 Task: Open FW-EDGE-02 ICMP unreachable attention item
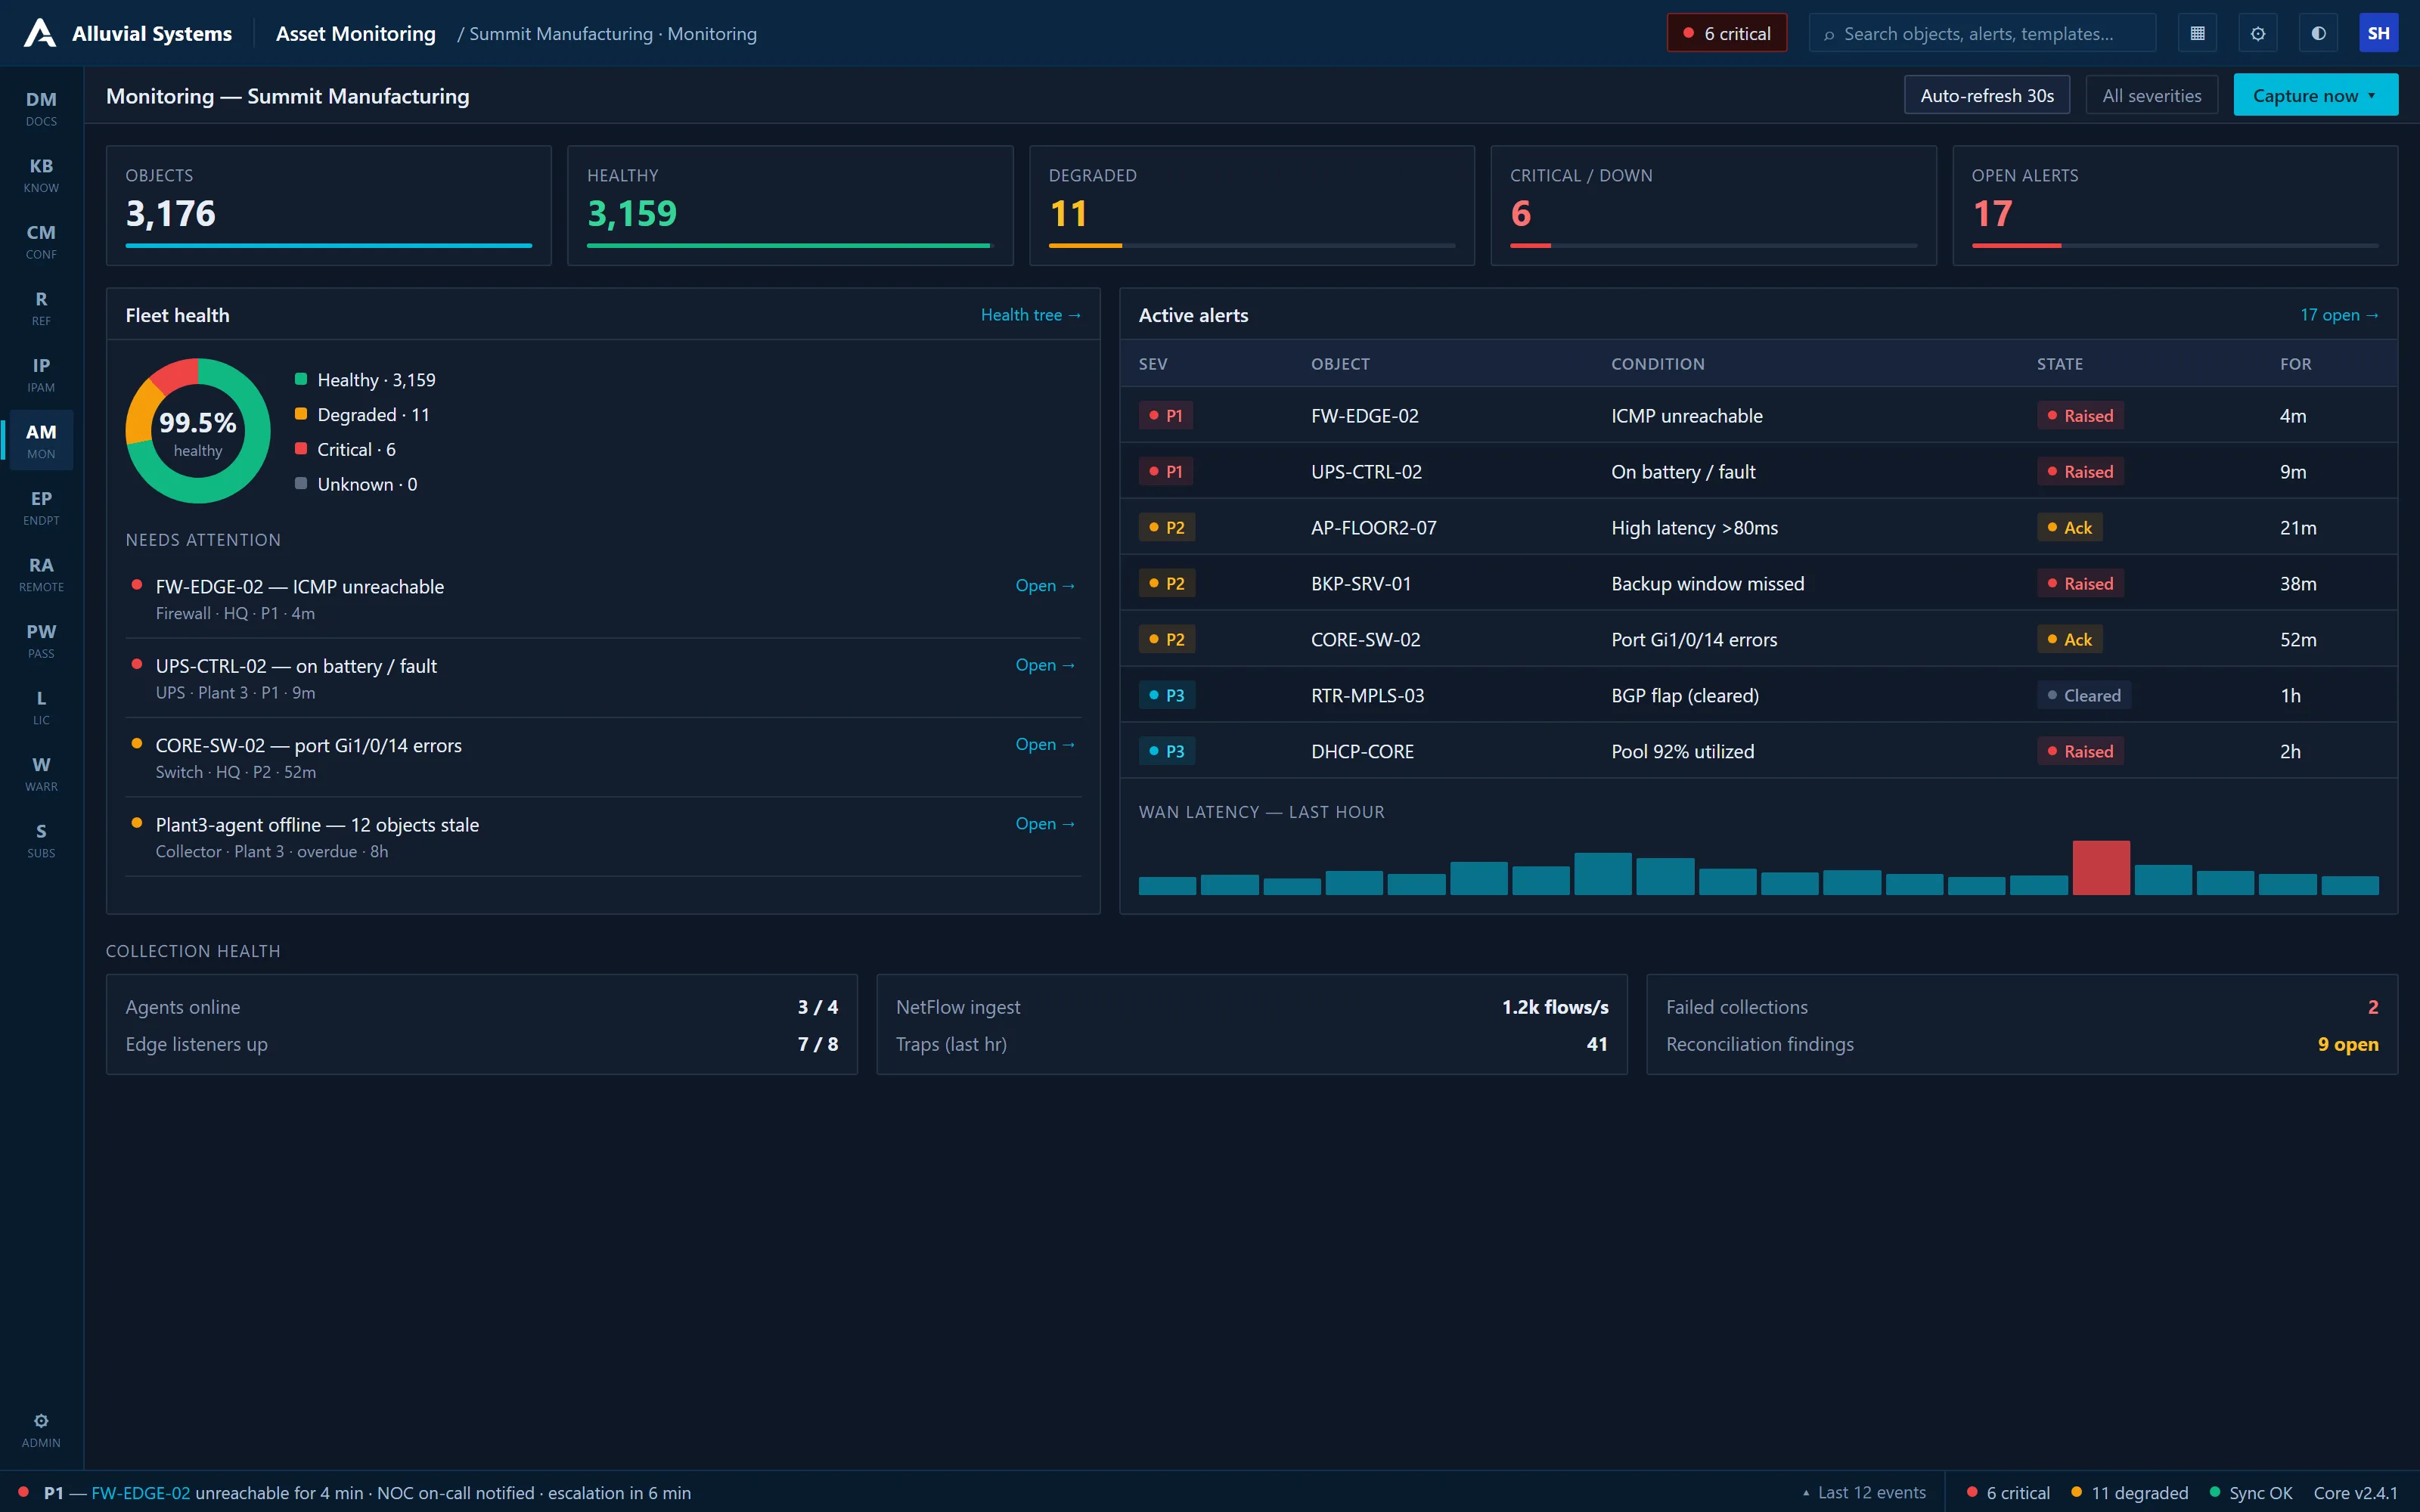click(x=603, y=598)
